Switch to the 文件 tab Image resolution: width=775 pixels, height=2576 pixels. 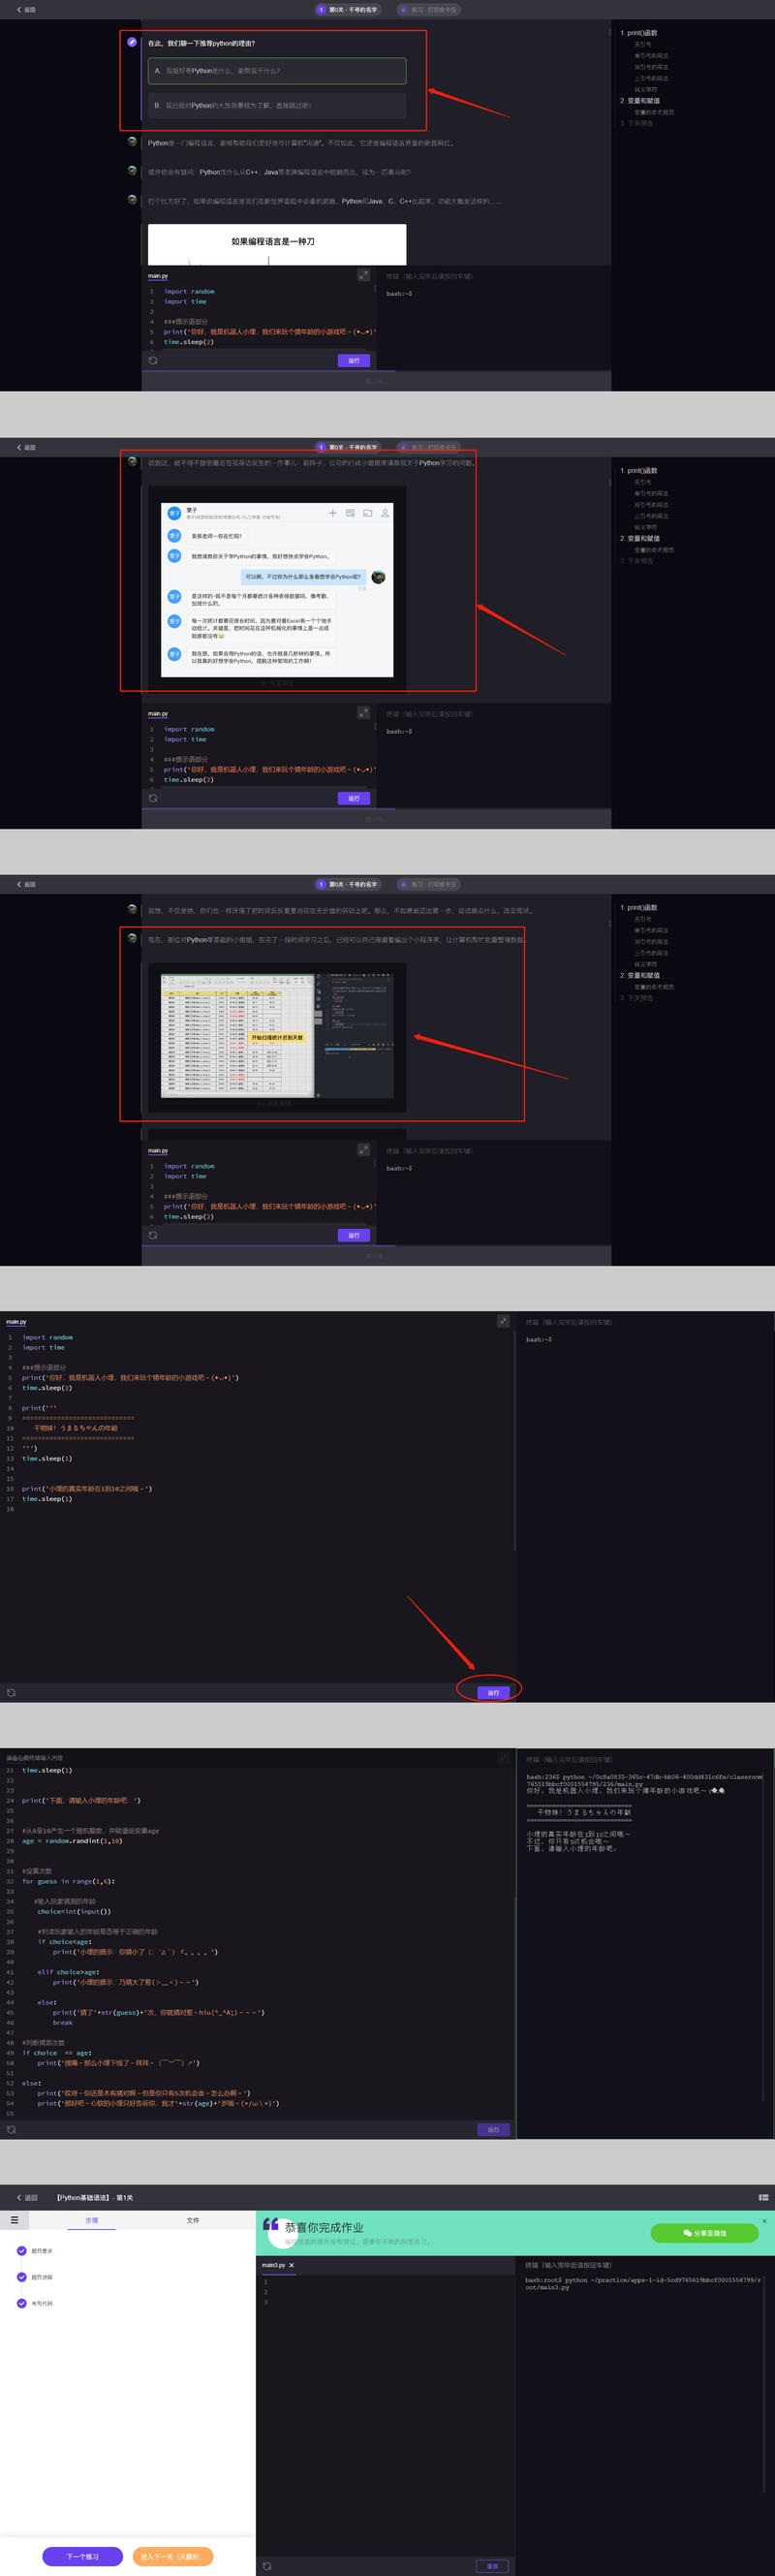193,2220
